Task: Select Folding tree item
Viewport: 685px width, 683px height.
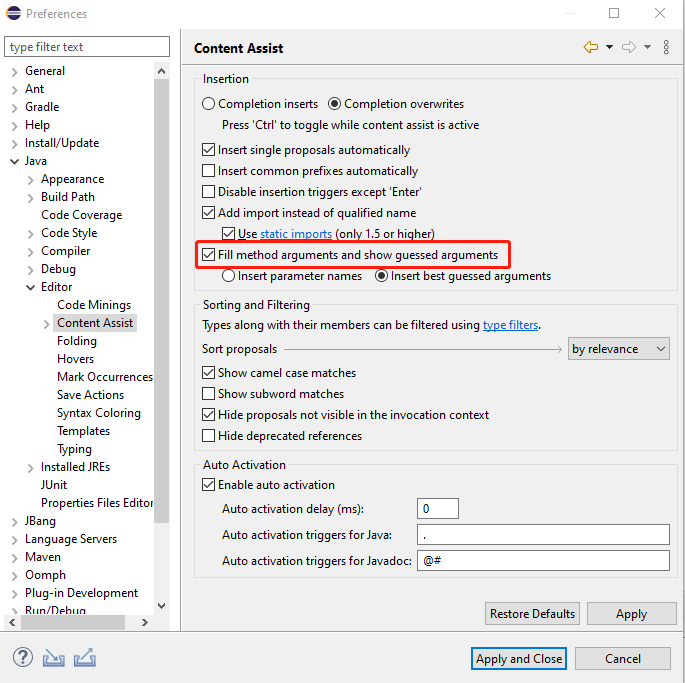Action: (77, 341)
